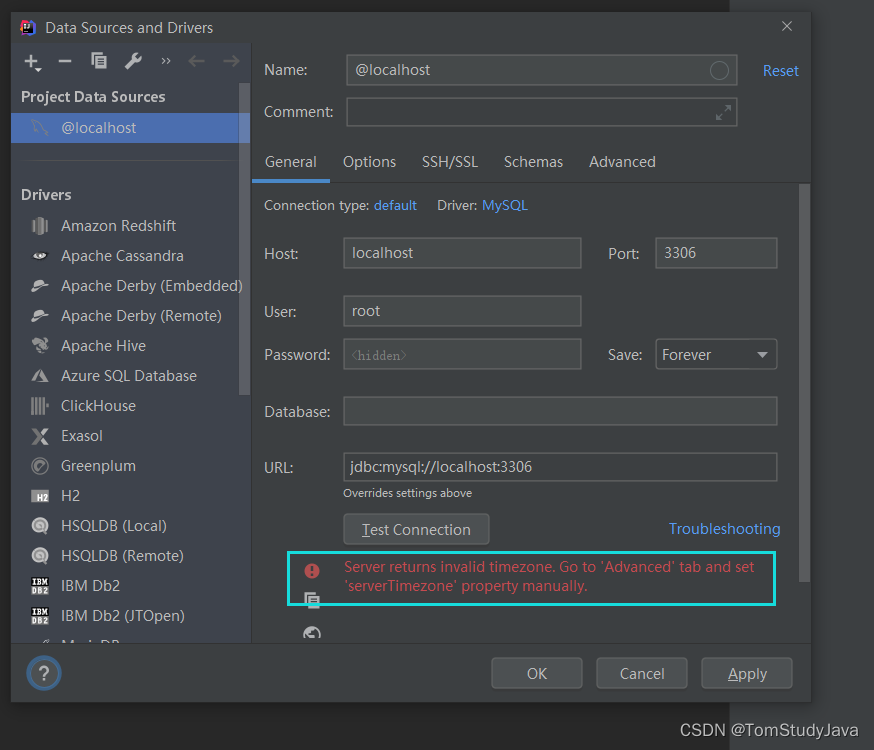Screen dimensions: 874x750
Task: Confirm with OK button
Action: pyautogui.click(x=537, y=674)
